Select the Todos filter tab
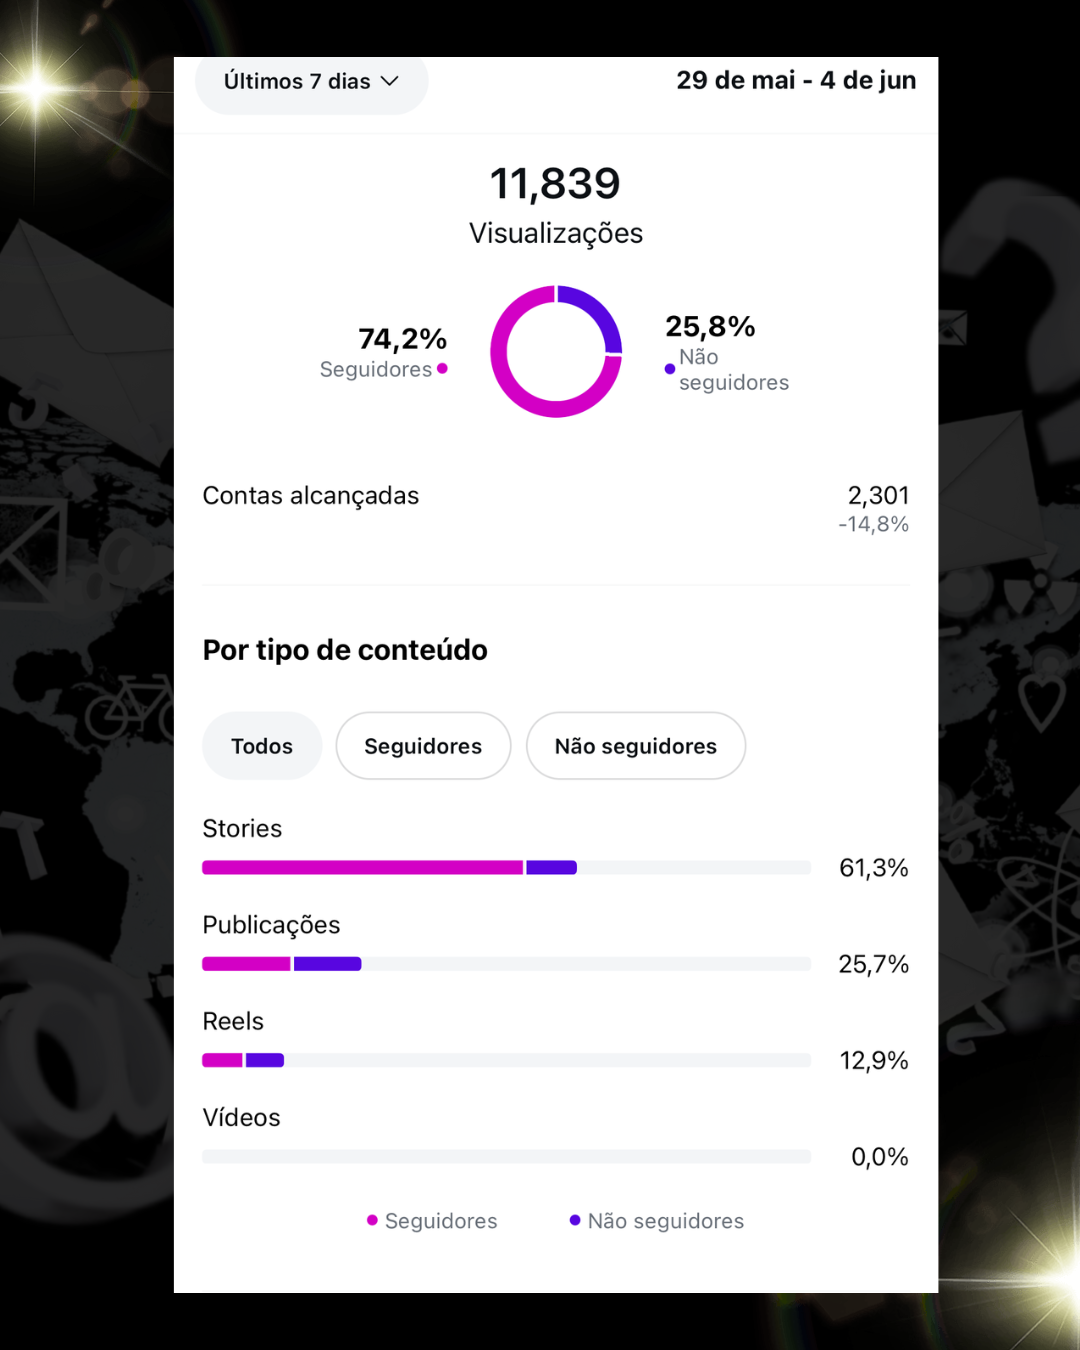Image resolution: width=1080 pixels, height=1350 pixels. click(262, 746)
